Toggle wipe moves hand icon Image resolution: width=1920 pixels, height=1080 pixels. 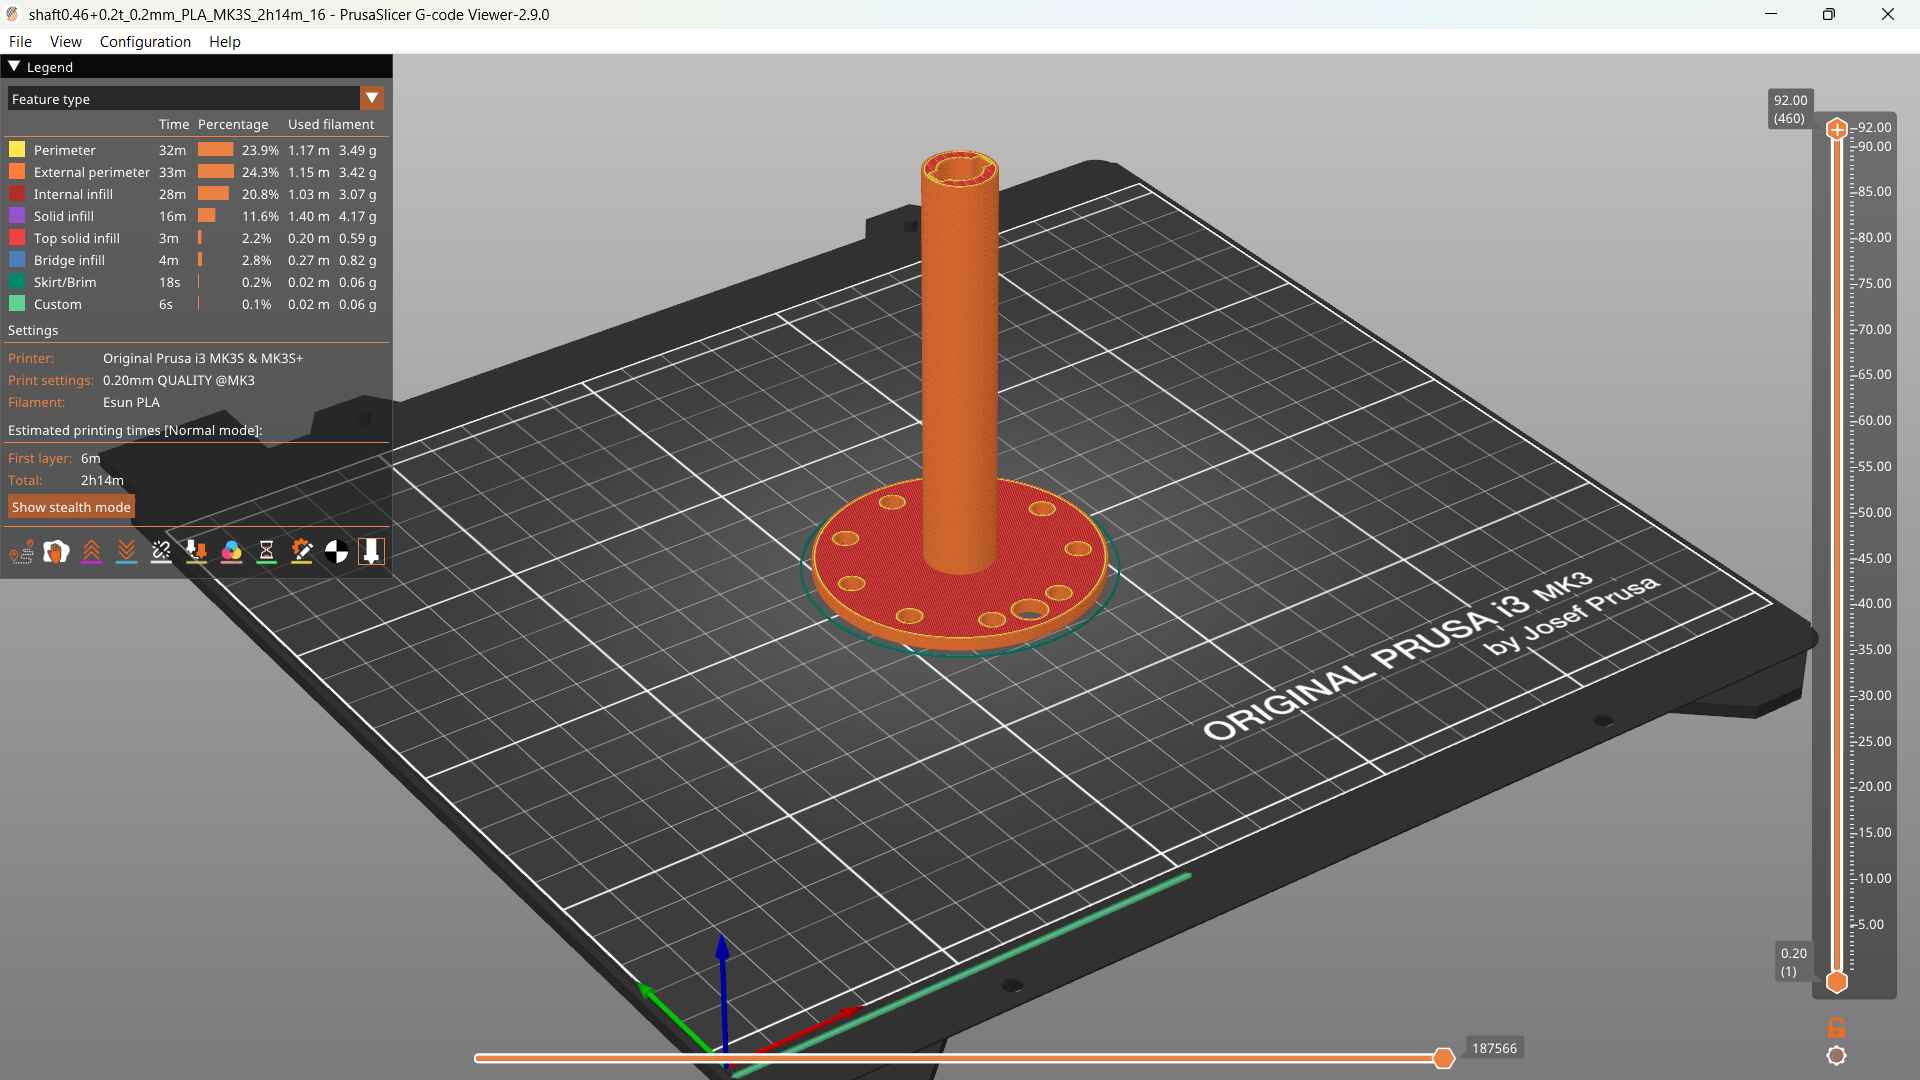click(x=56, y=551)
